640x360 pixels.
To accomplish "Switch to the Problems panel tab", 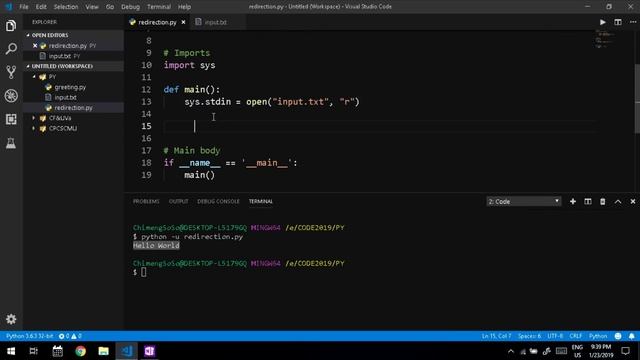I will pos(146,202).
